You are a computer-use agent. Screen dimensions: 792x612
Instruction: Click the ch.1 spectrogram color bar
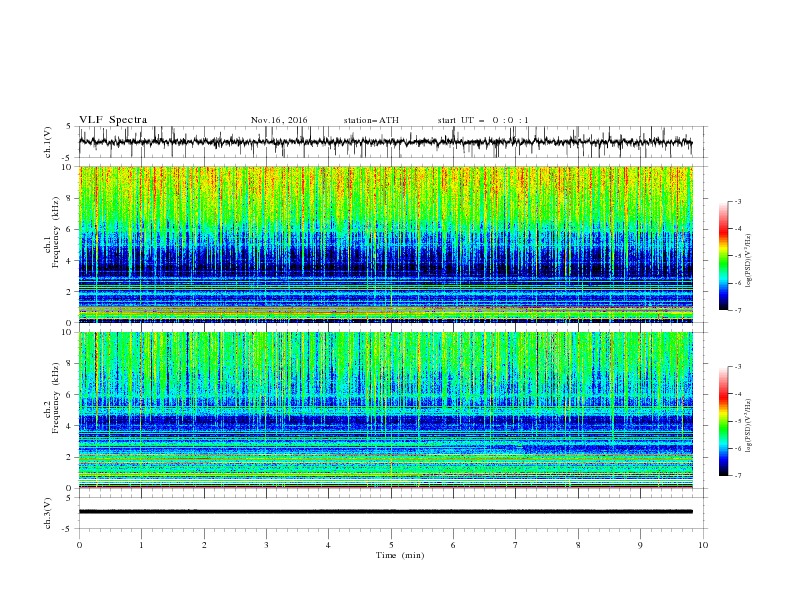[724, 256]
